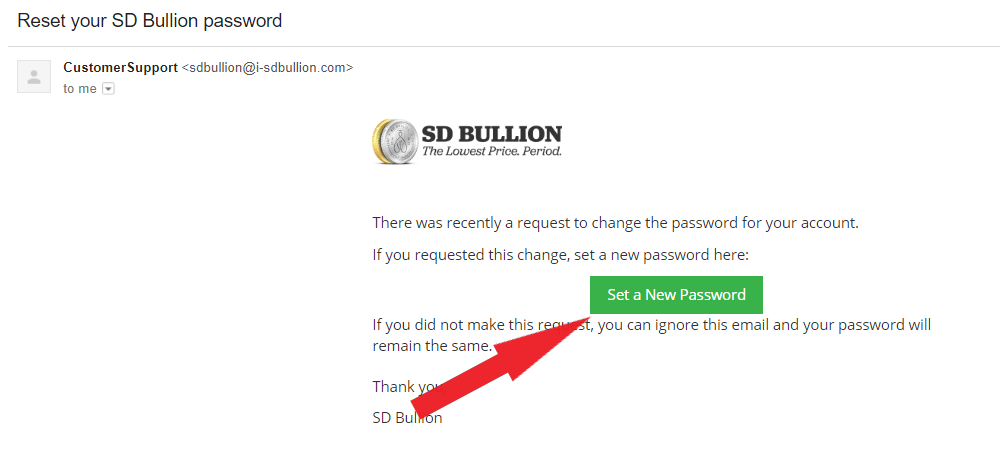The height and width of the screenshot is (469, 1000).
Task: Expand recipient details arrow beside 'to me'
Action: coord(108,89)
